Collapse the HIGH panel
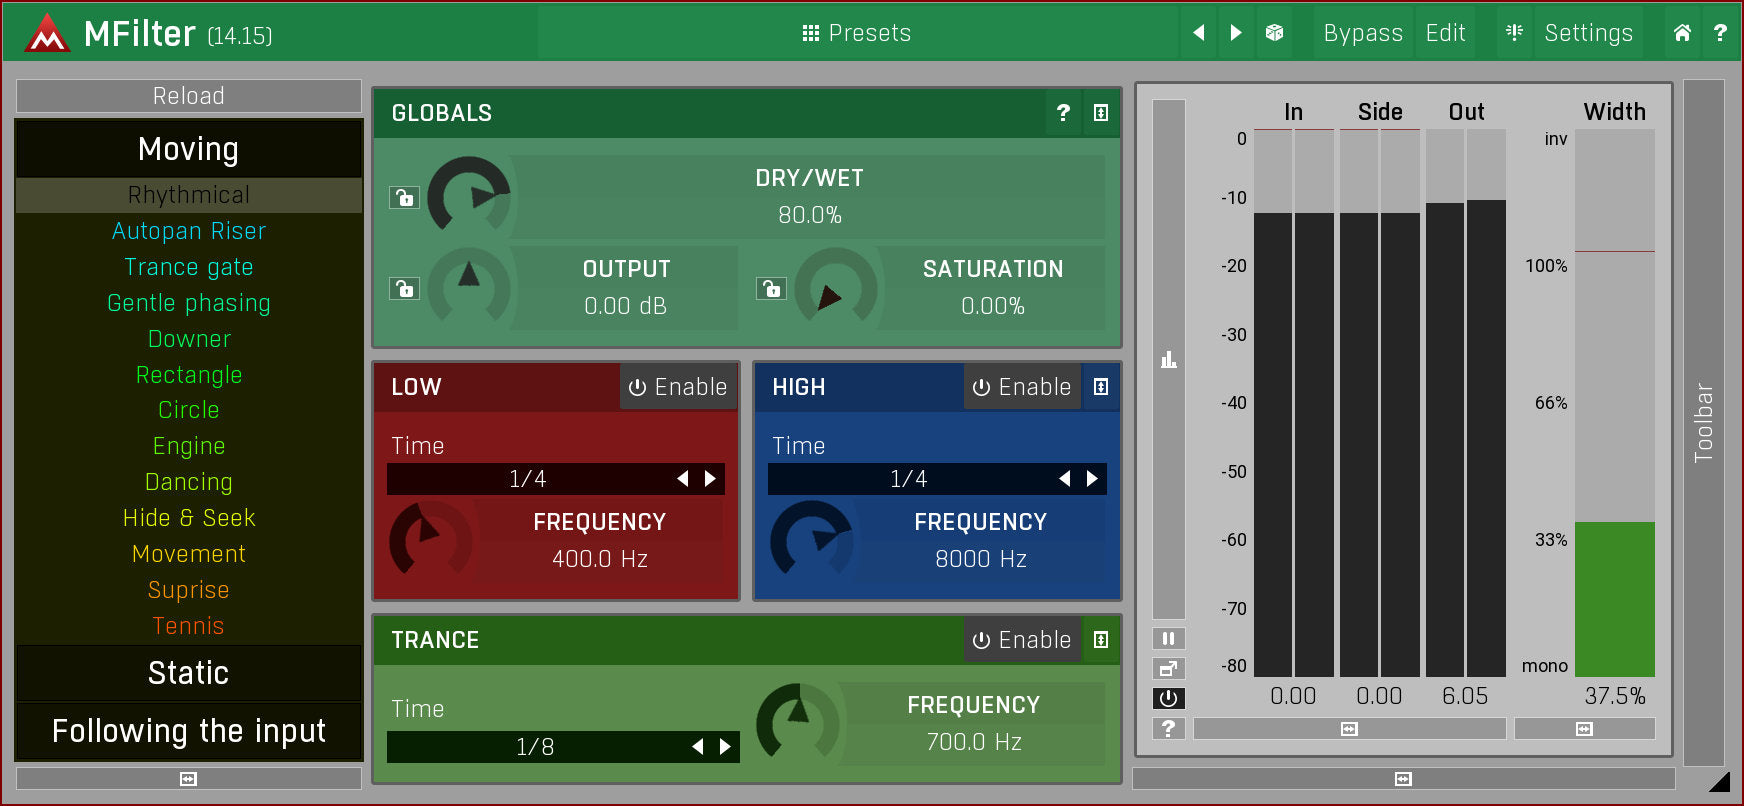The image size is (1744, 806). tap(1101, 387)
